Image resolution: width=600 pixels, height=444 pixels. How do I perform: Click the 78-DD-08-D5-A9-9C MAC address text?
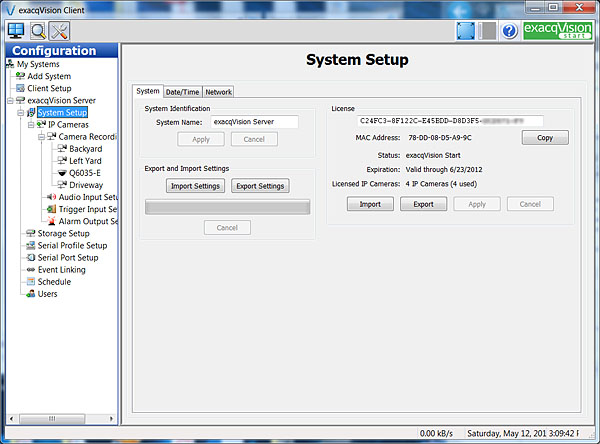click(x=440, y=138)
